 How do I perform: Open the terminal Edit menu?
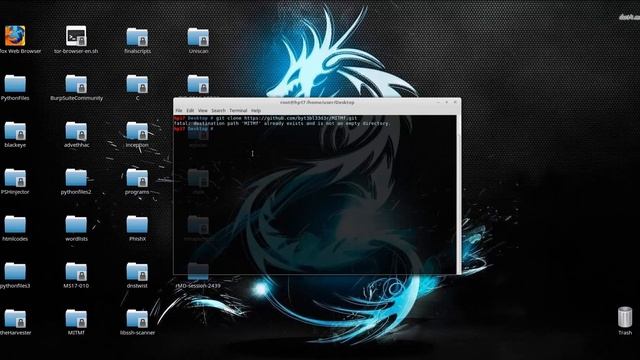[190, 111]
